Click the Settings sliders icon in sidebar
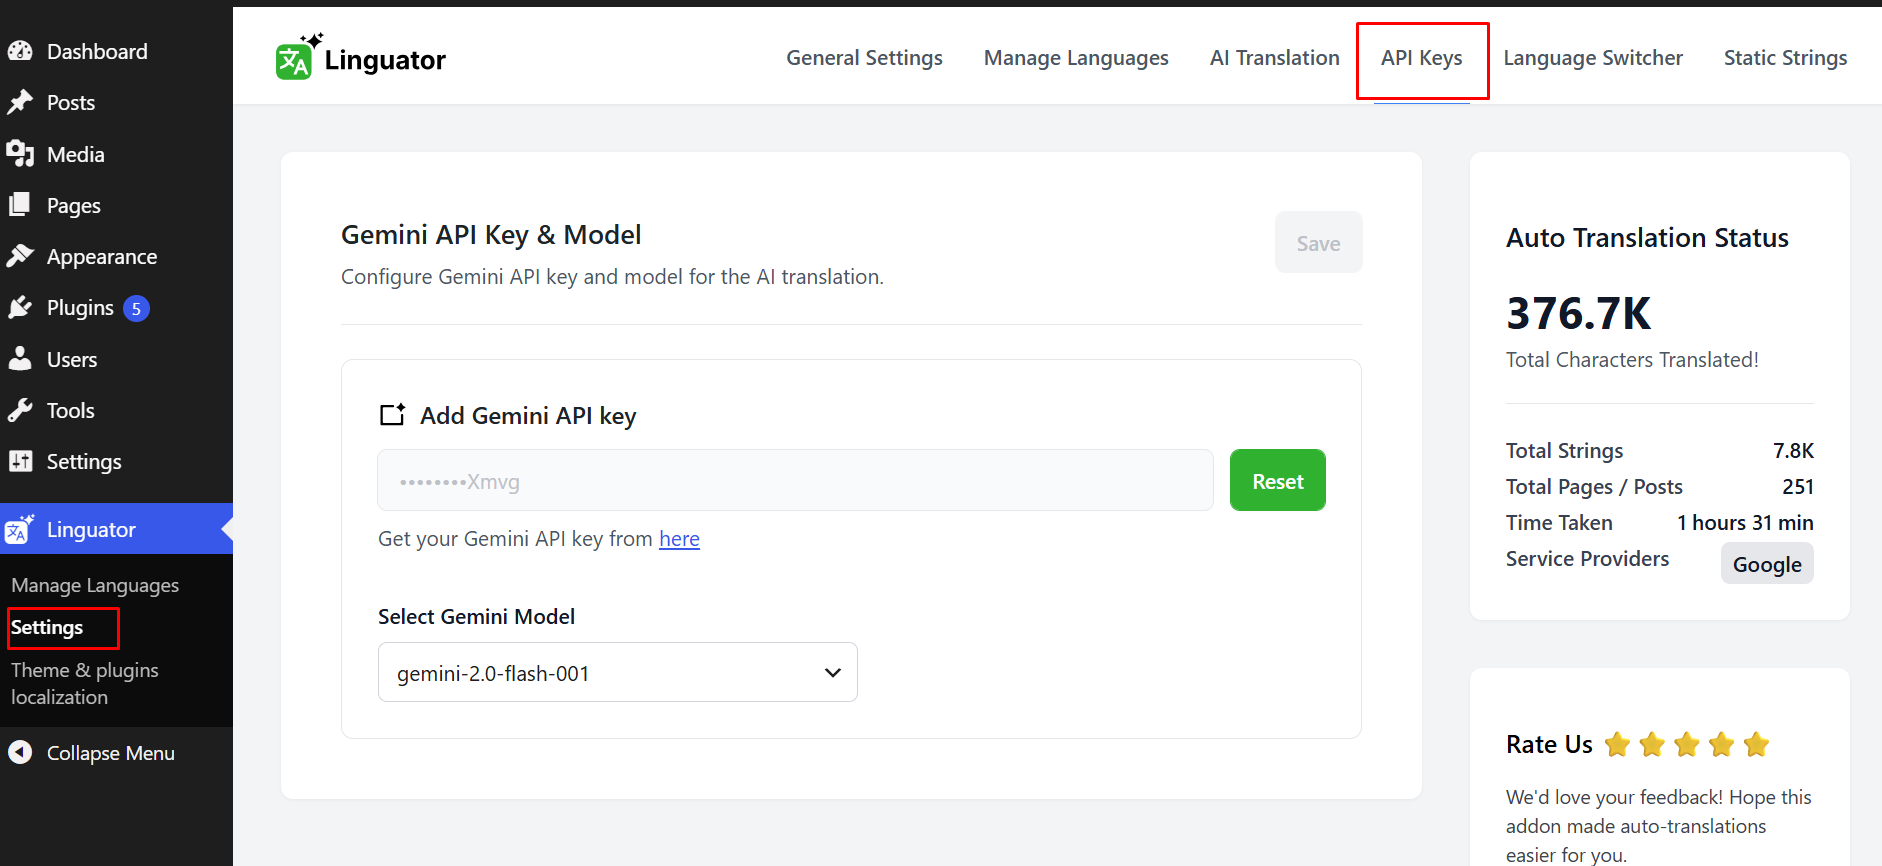The width and height of the screenshot is (1882, 866). coord(20,461)
